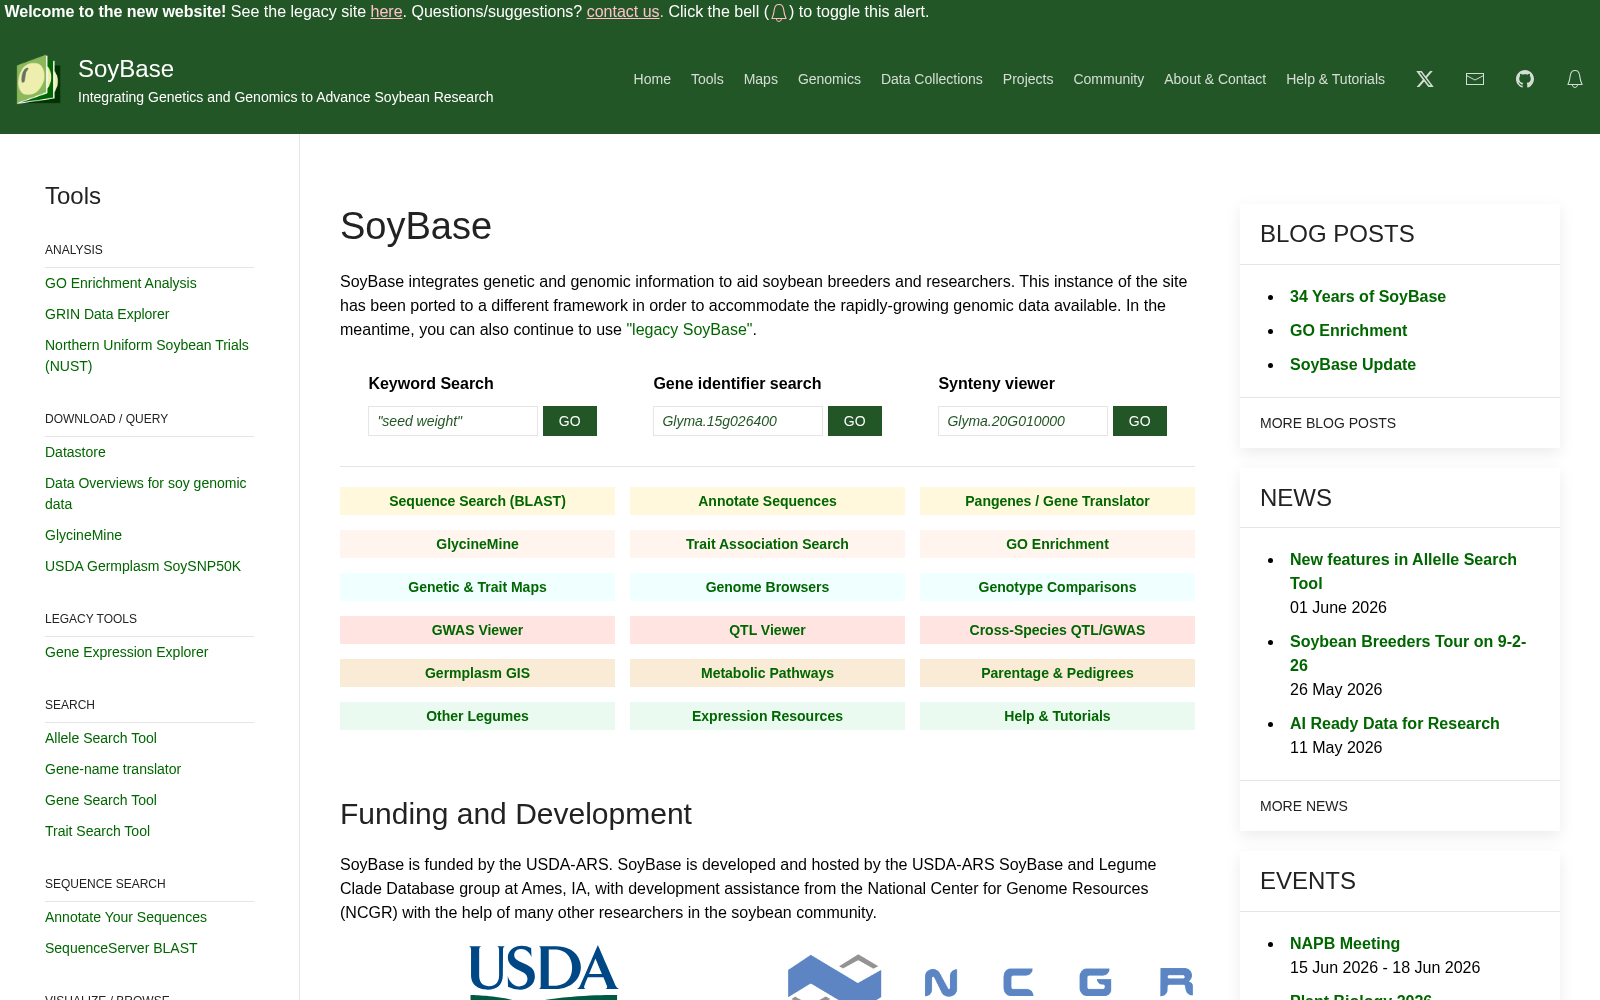Follow the legacy site 'here' link
The image size is (1600, 1000).
click(x=386, y=12)
